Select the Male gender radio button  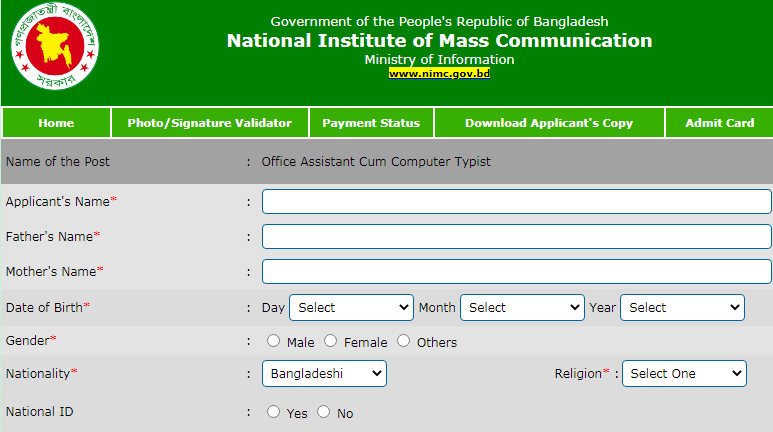click(273, 341)
